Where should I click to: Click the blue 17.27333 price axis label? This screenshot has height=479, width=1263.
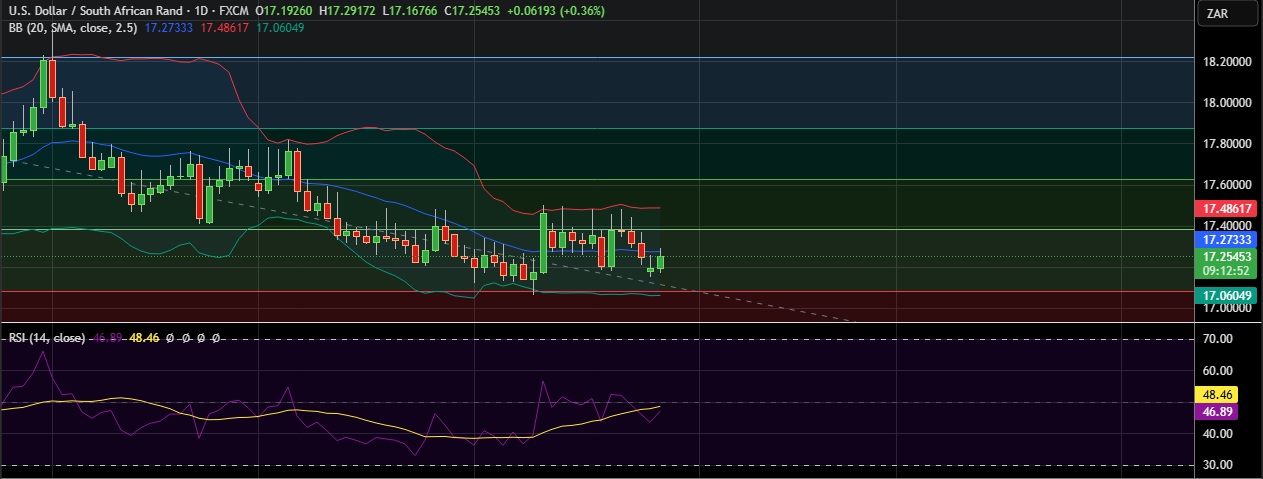click(x=1225, y=240)
